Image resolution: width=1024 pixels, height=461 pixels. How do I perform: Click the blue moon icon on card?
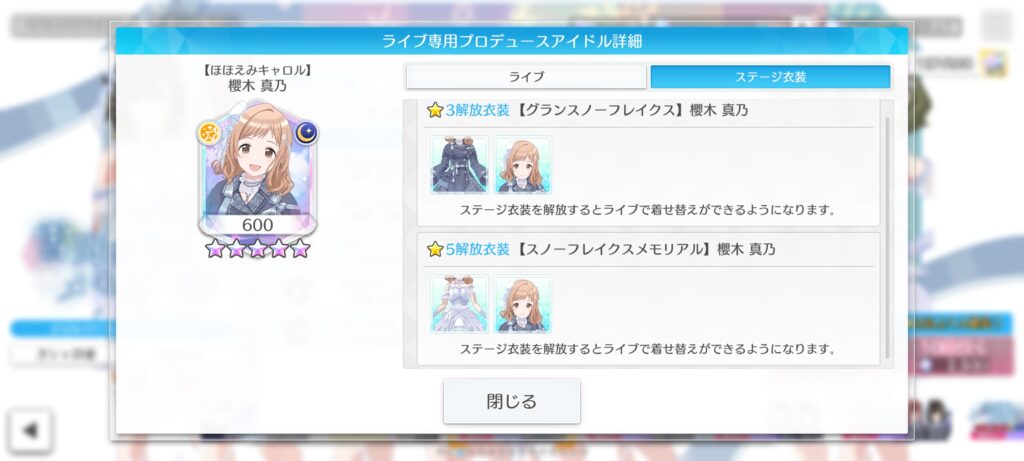pos(306,133)
